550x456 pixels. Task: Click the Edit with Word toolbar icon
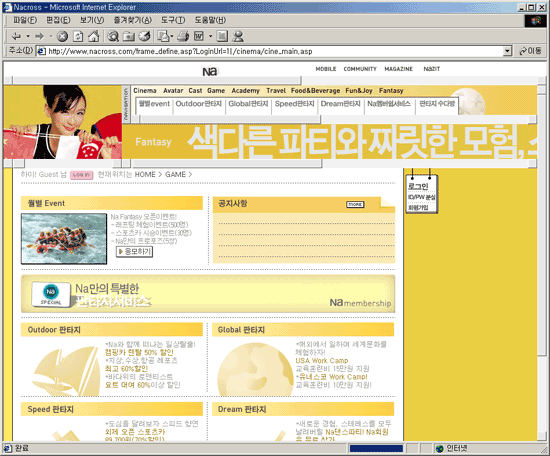[199, 36]
